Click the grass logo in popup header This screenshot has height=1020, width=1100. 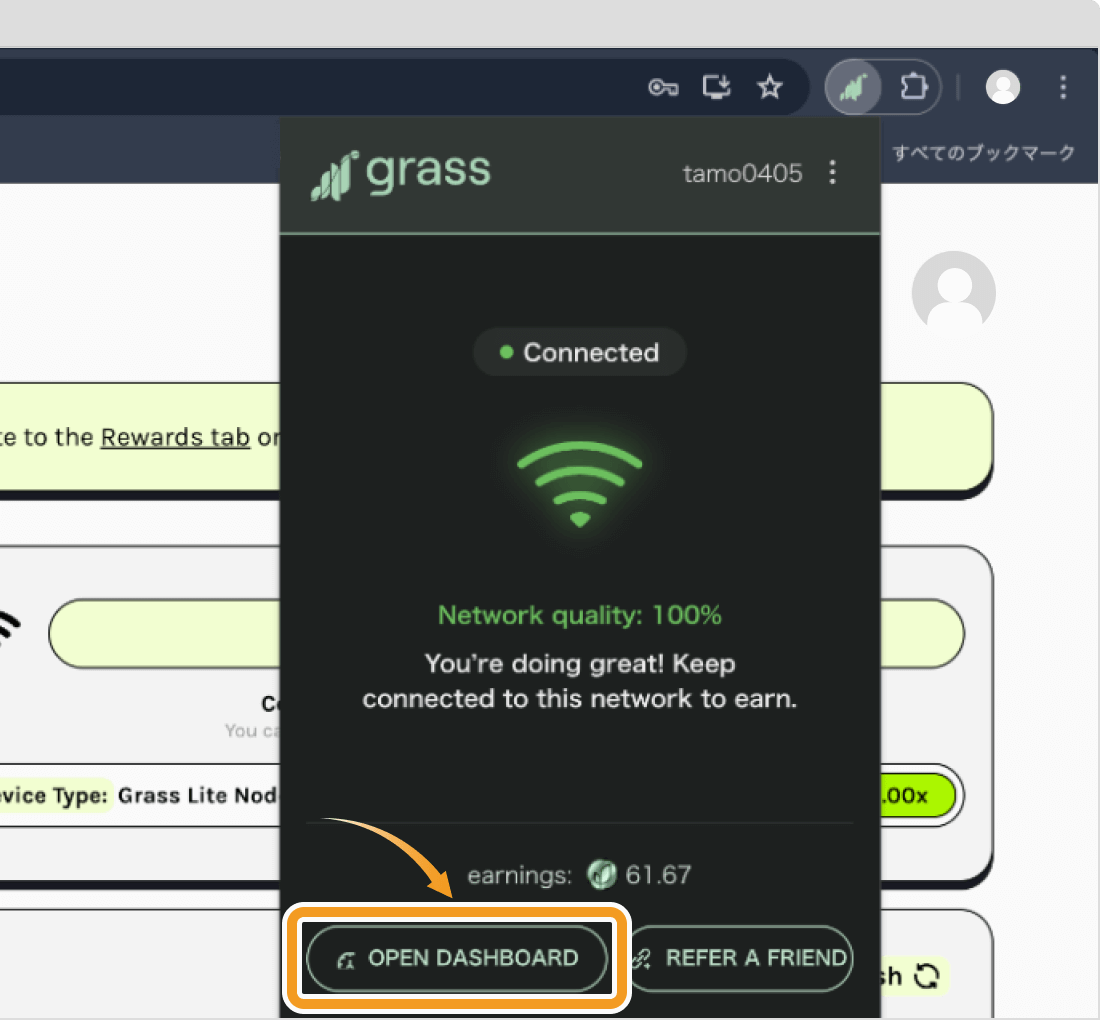401,174
